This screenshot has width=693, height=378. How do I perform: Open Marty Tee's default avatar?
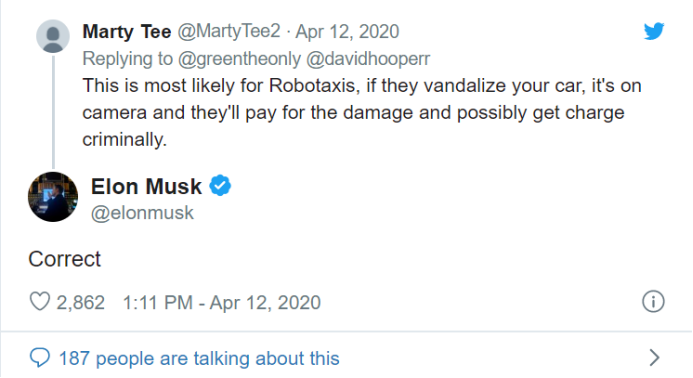tap(53, 36)
